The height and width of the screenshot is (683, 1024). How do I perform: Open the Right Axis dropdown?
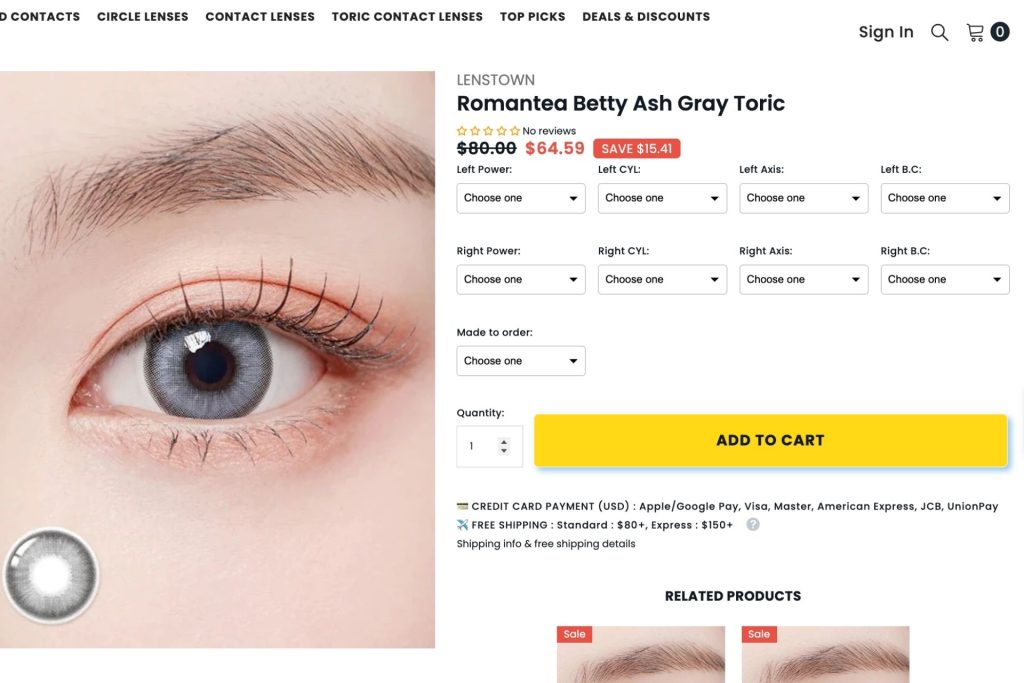pyautogui.click(x=803, y=279)
